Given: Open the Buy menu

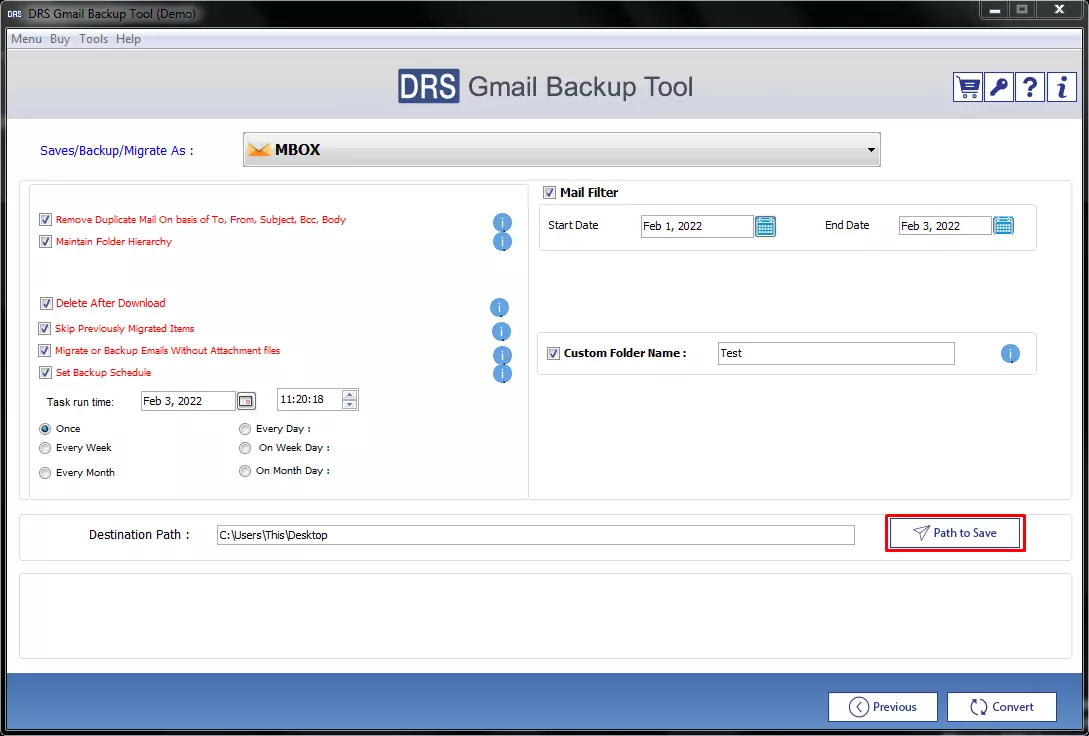Looking at the screenshot, I should pyautogui.click(x=60, y=39).
